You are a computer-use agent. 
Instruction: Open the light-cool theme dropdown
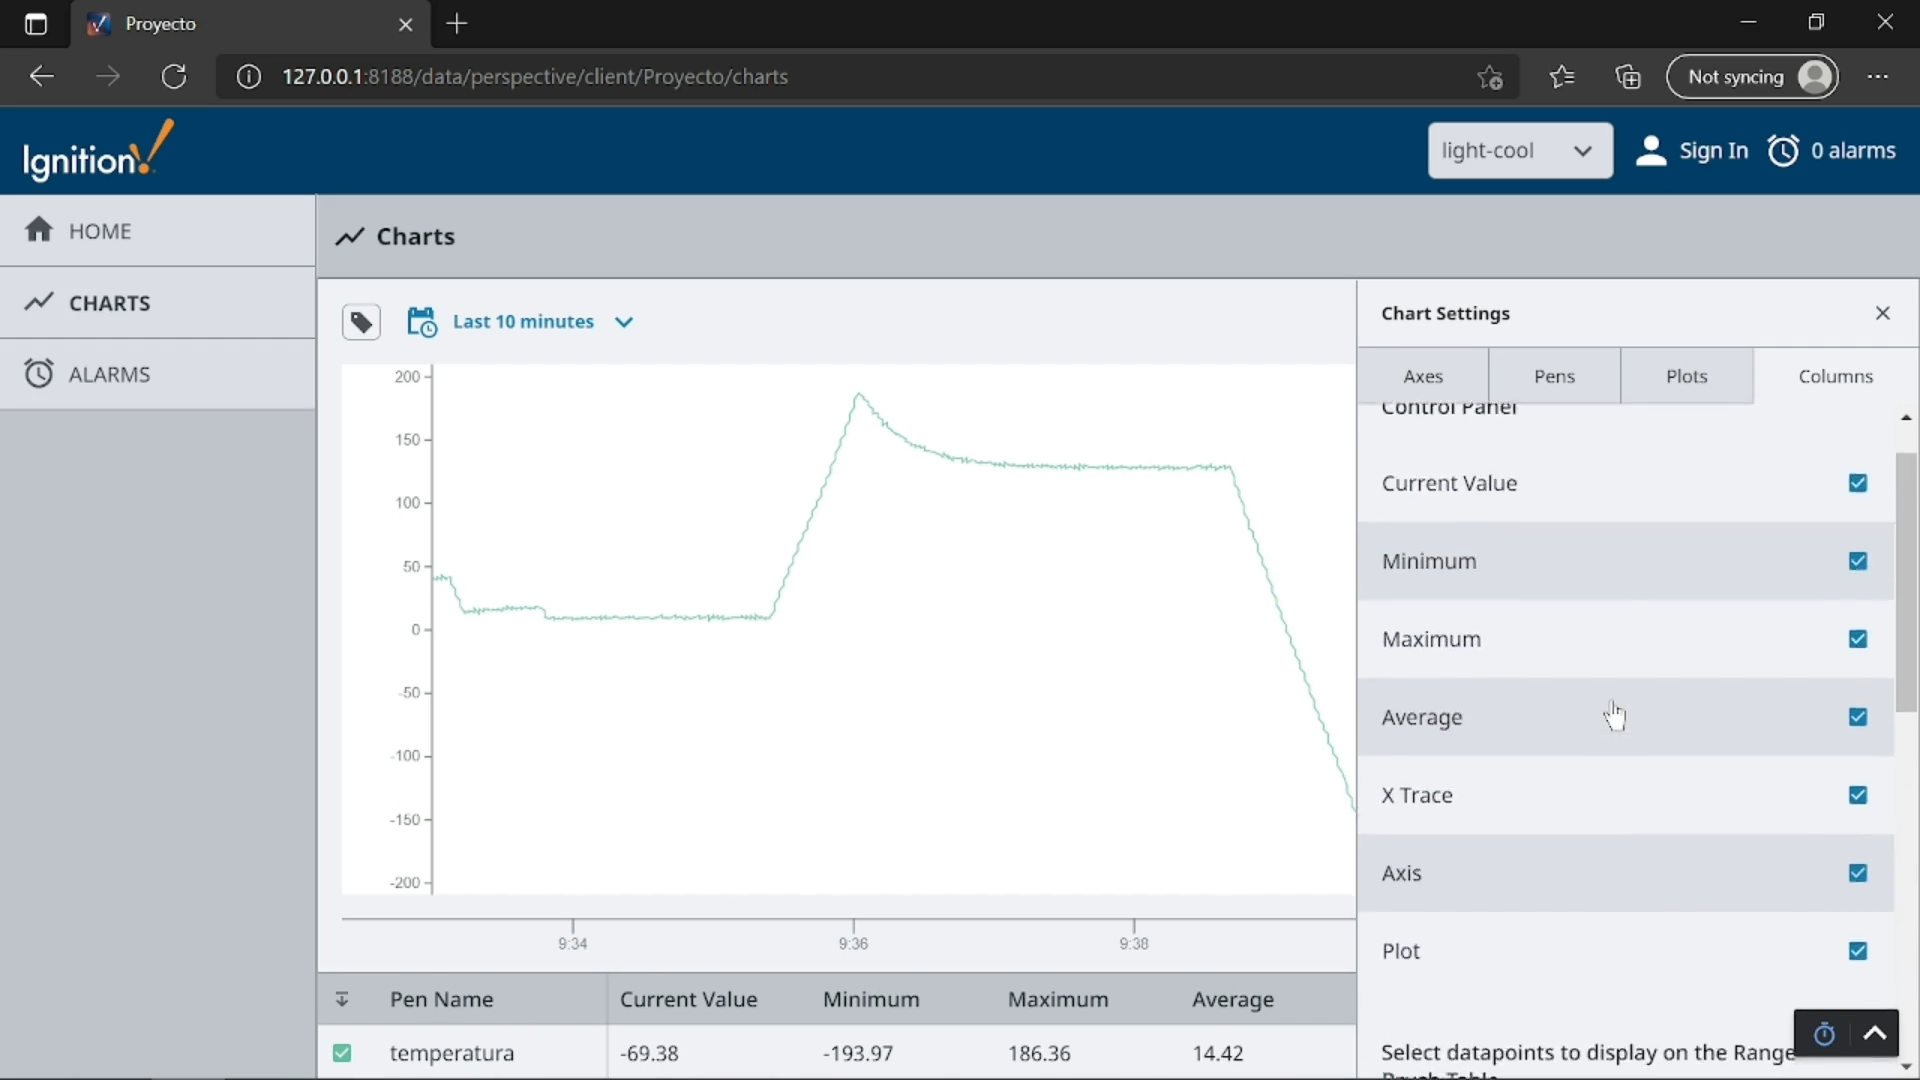1519,151
